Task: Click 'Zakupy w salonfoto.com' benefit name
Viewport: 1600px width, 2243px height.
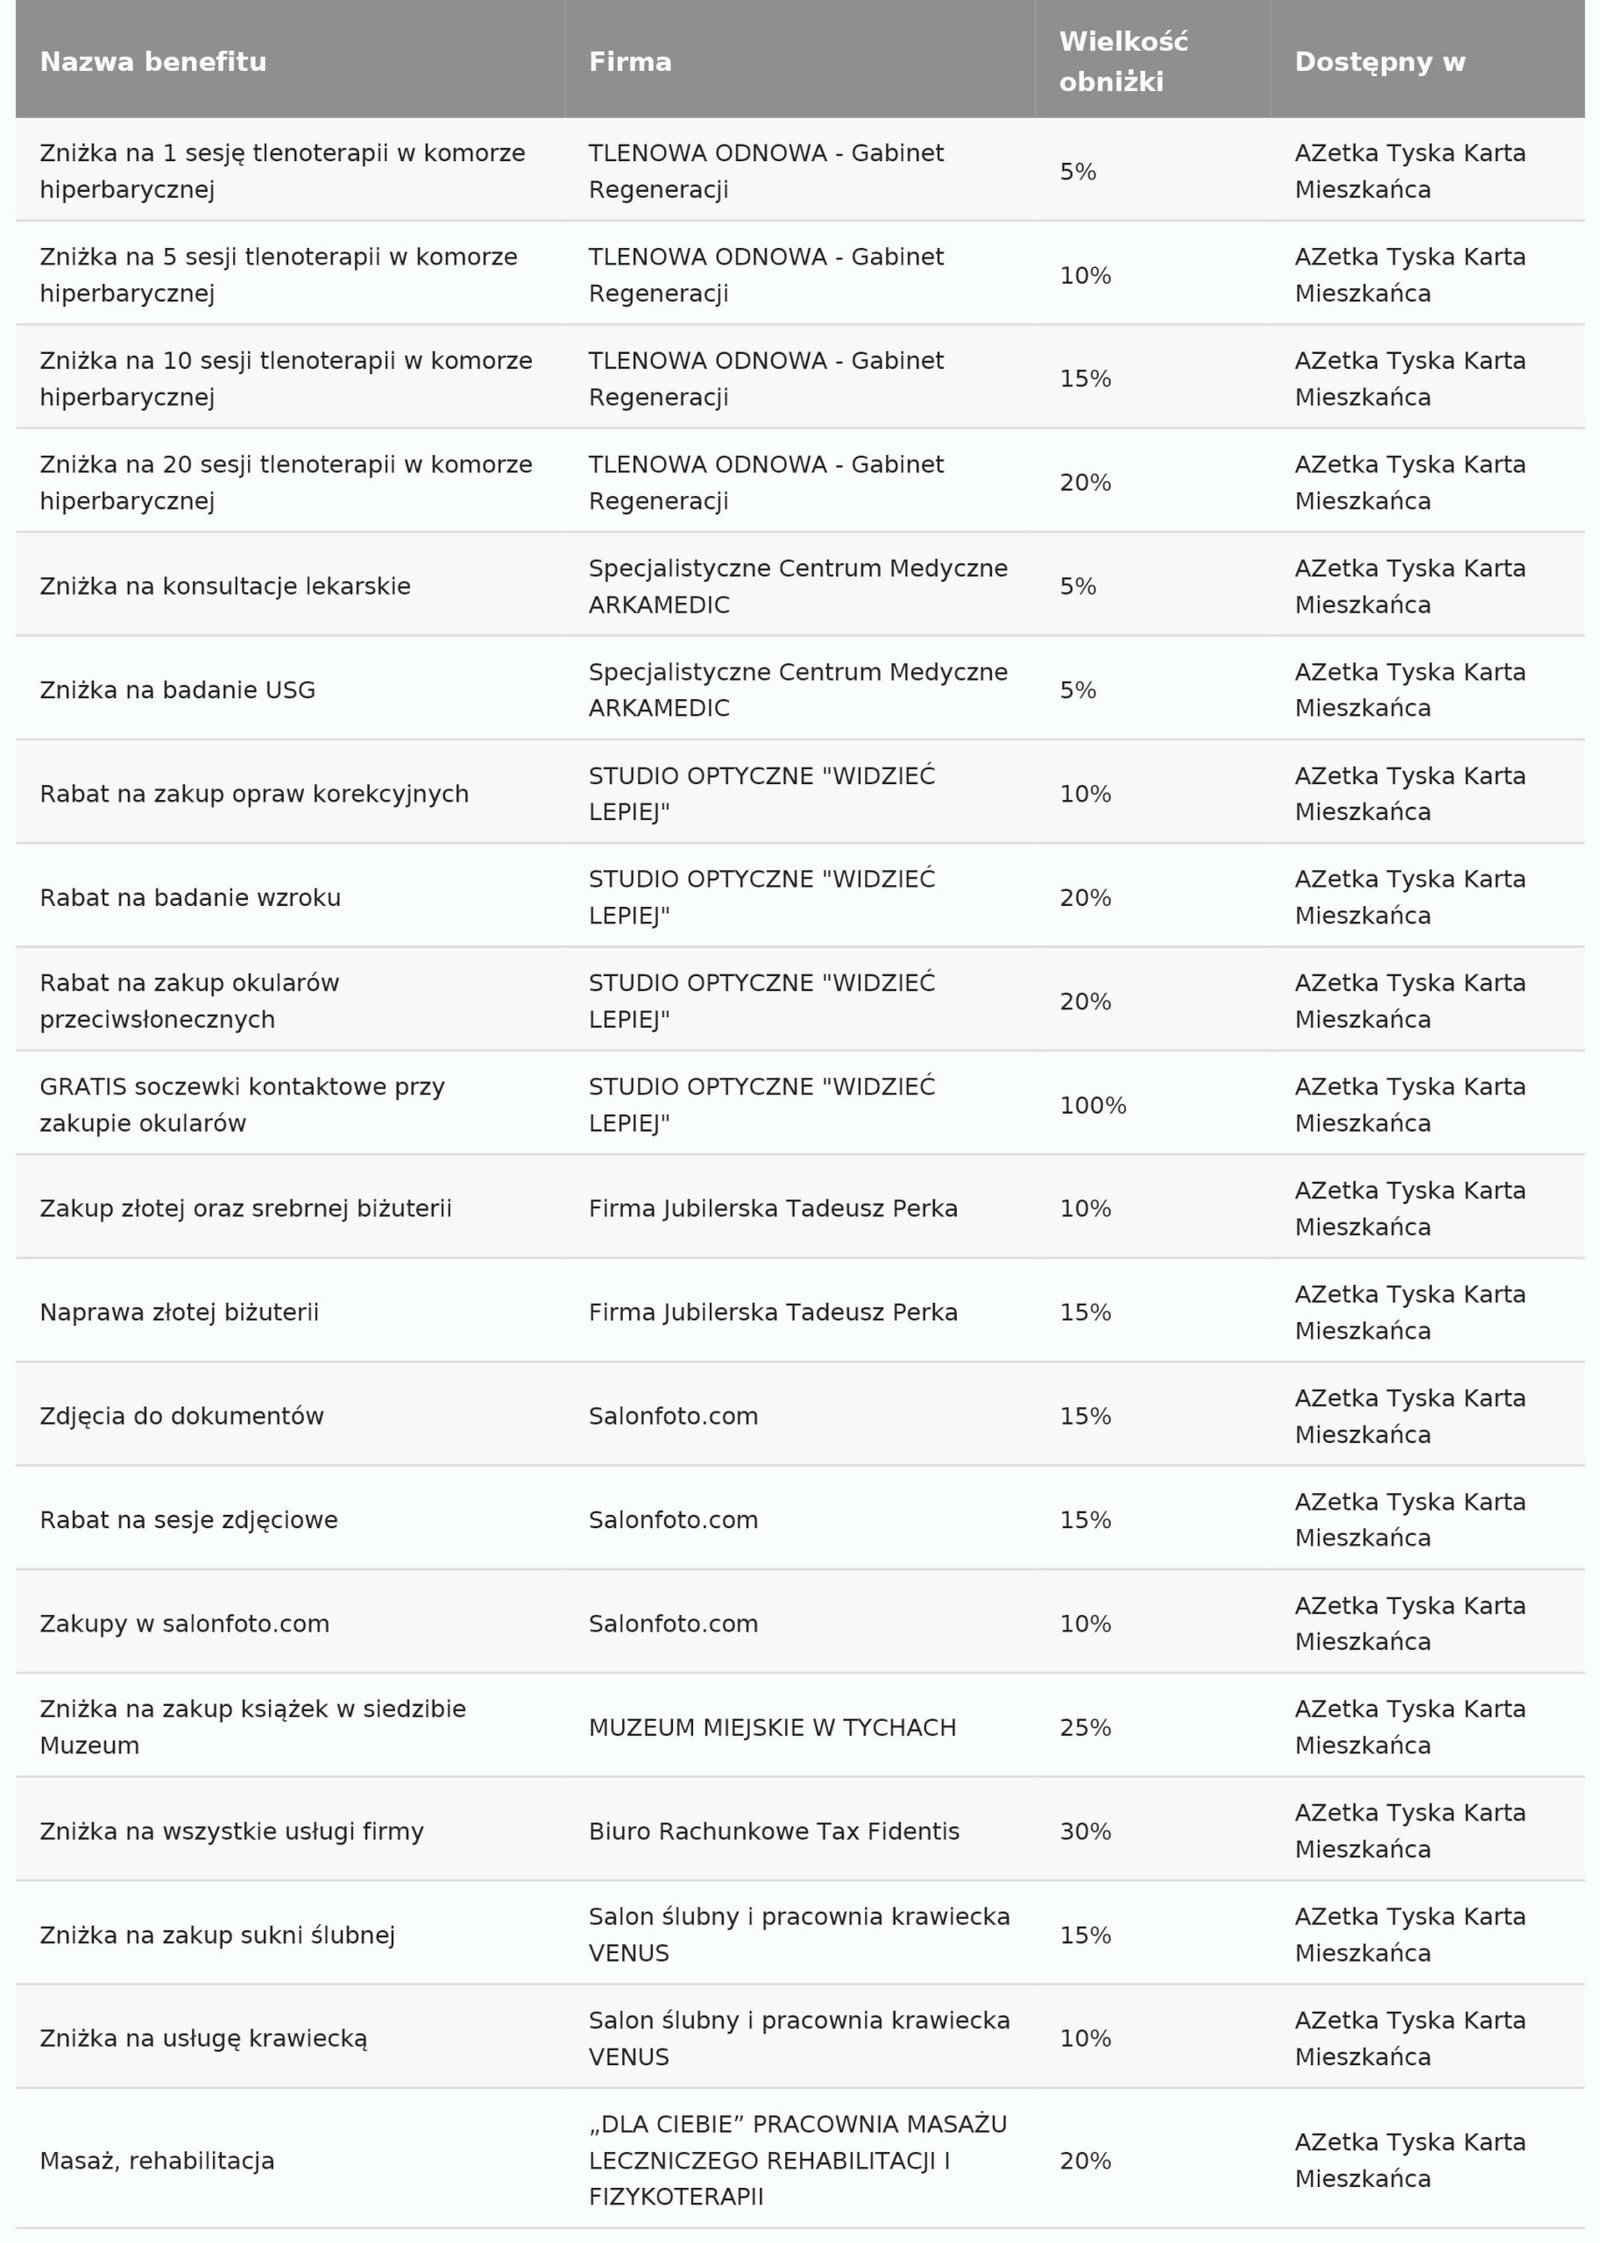Action: [x=184, y=1624]
